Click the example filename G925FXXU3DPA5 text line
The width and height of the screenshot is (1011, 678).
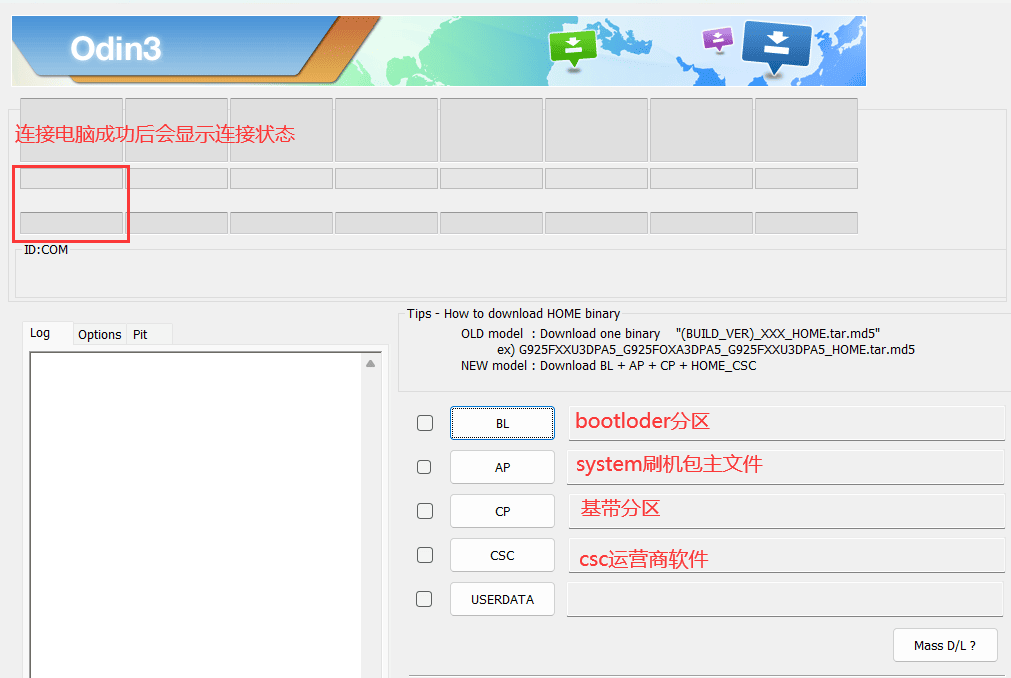click(705, 350)
